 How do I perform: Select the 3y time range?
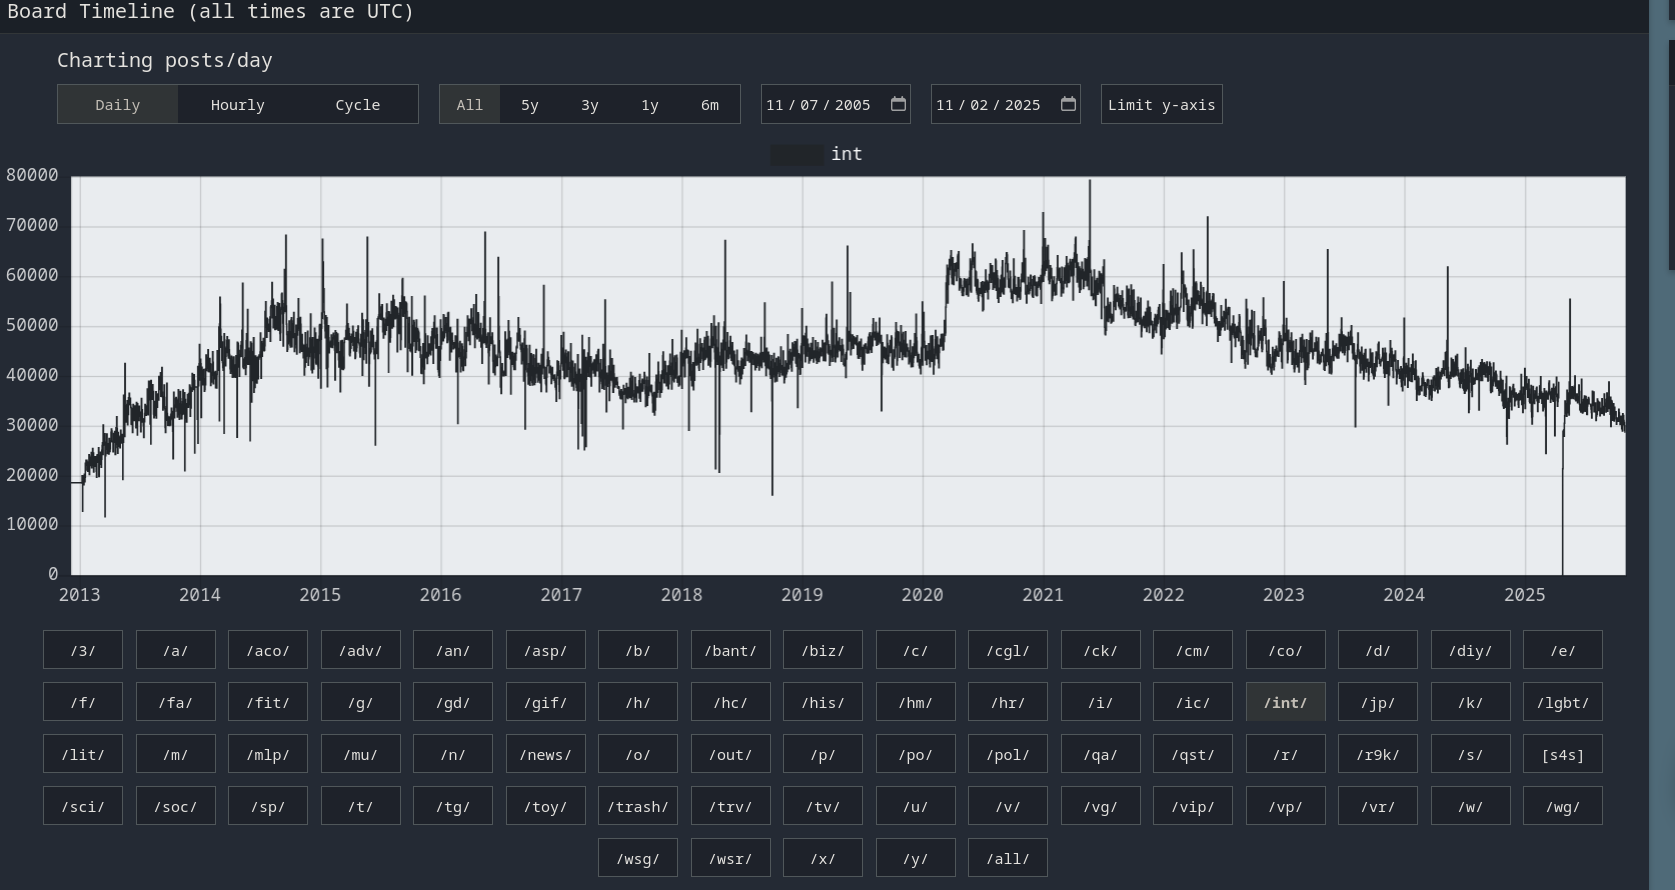click(x=590, y=105)
